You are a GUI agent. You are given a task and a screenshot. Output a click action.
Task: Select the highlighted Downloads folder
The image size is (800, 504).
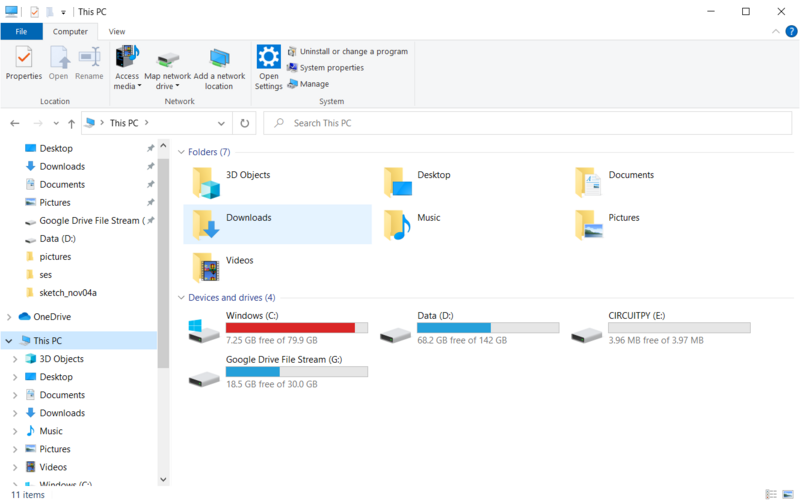(x=278, y=224)
